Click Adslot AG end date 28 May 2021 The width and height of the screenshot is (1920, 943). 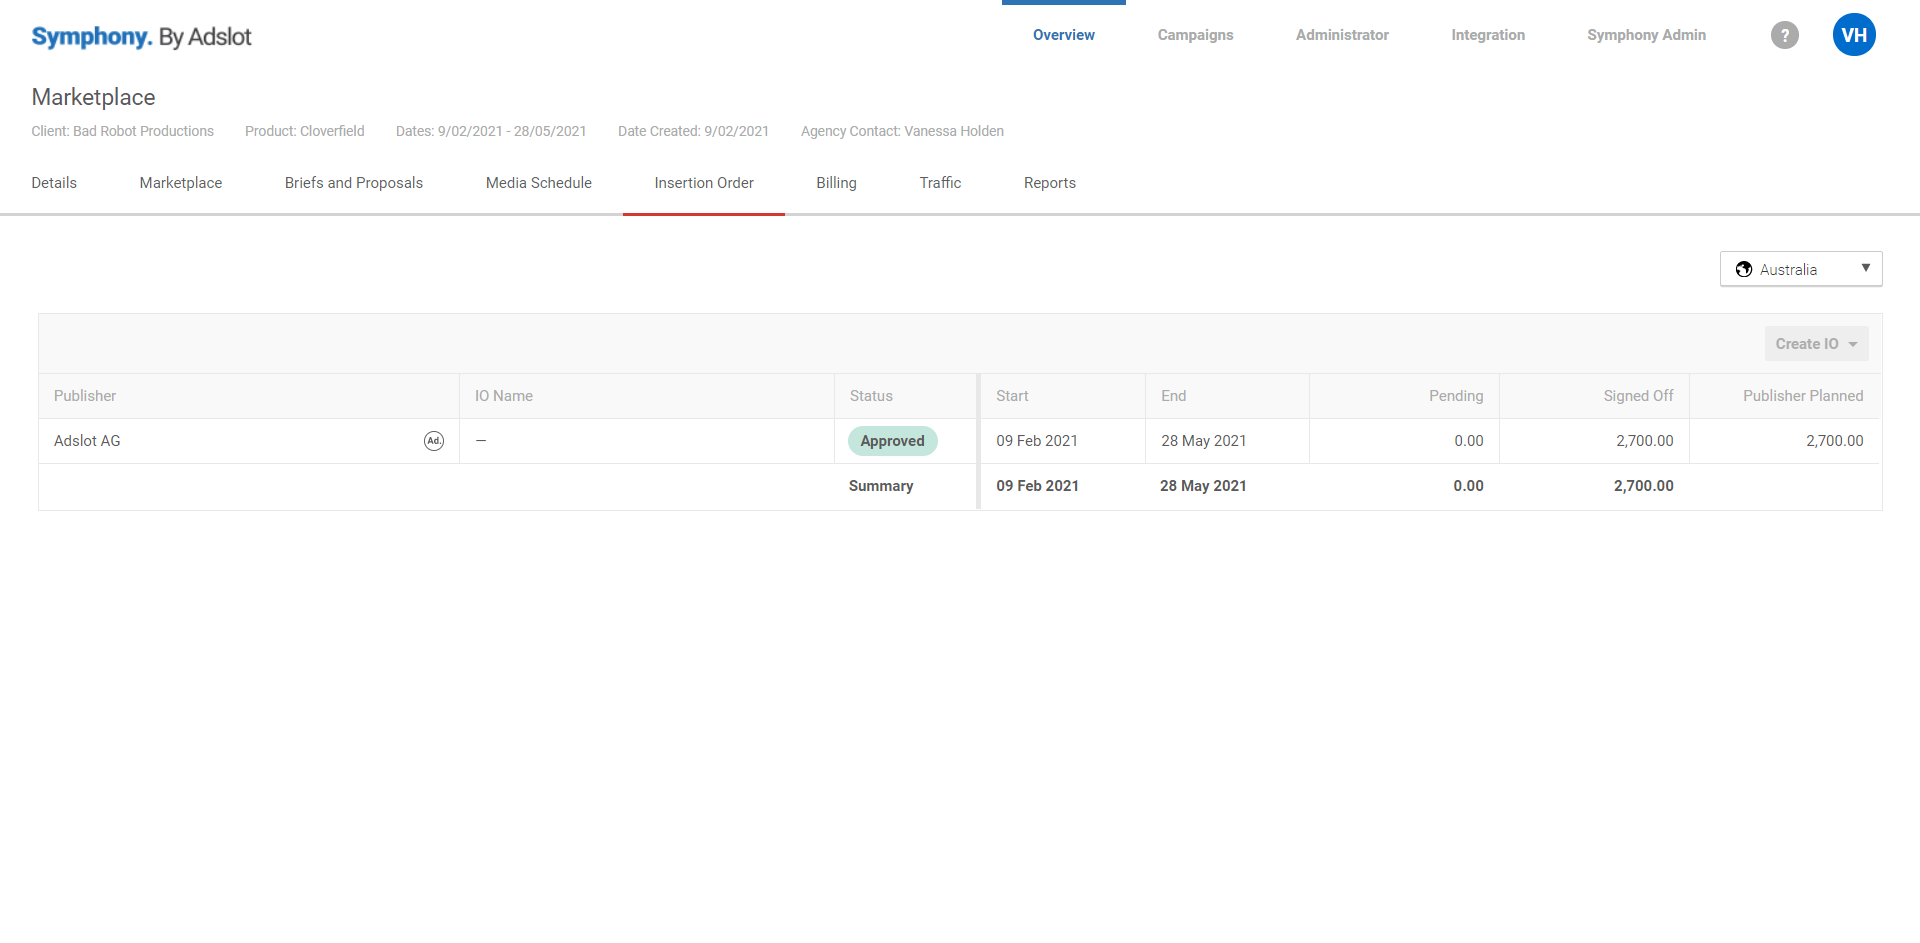pos(1204,441)
